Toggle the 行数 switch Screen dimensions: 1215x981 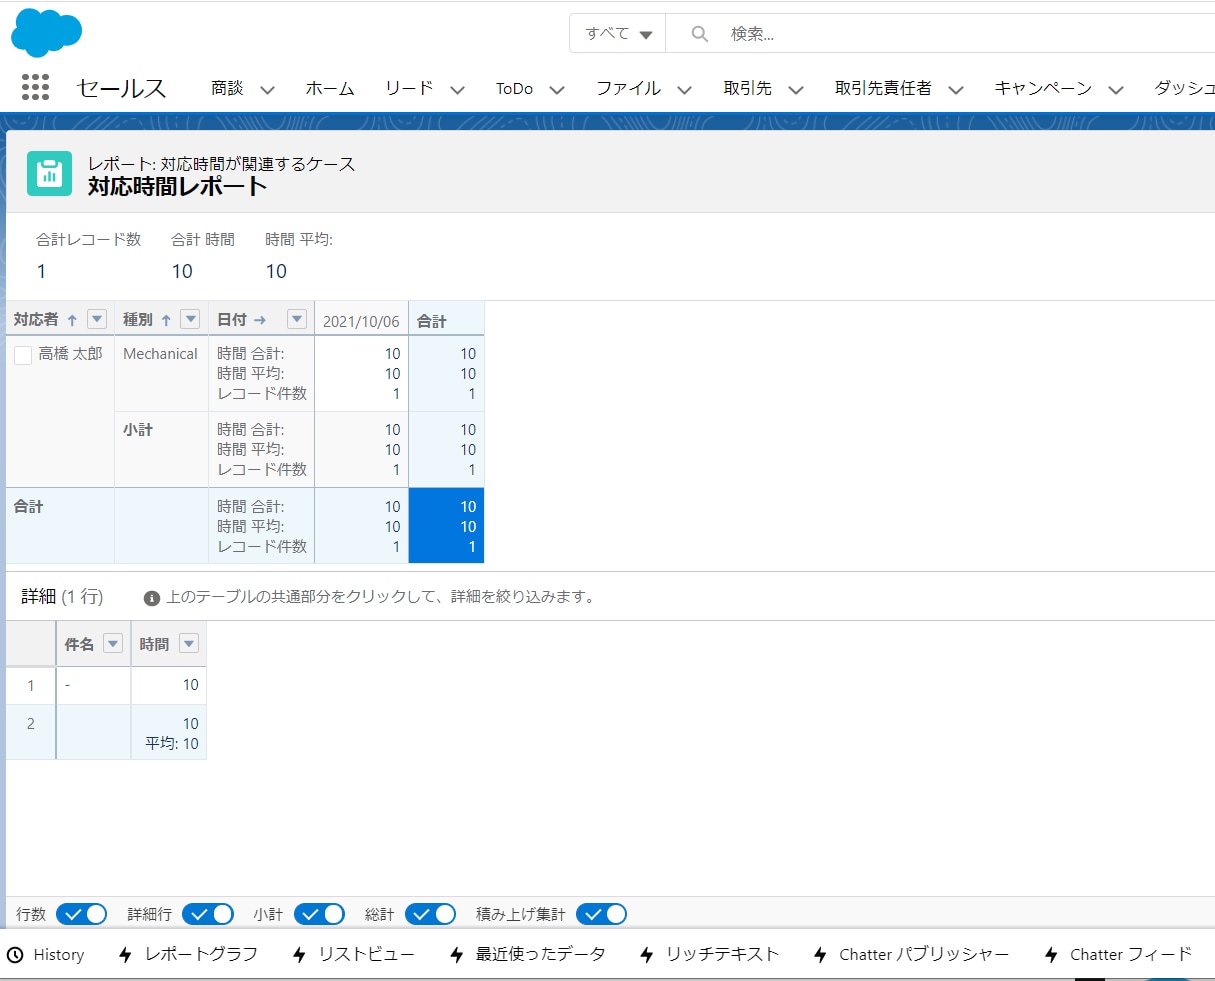coord(82,914)
